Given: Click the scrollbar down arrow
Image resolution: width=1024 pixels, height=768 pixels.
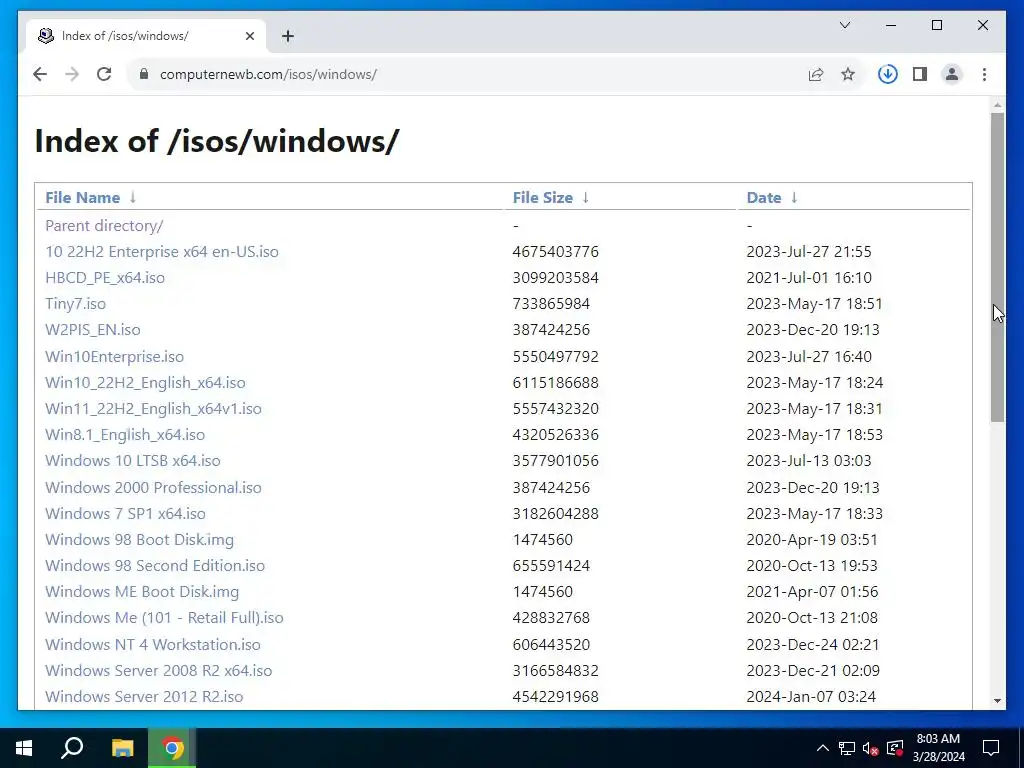Looking at the screenshot, I should 997,701.
